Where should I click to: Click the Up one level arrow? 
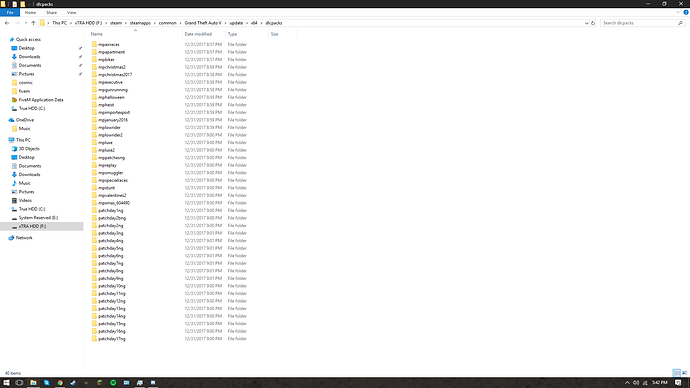click(x=33, y=23)
